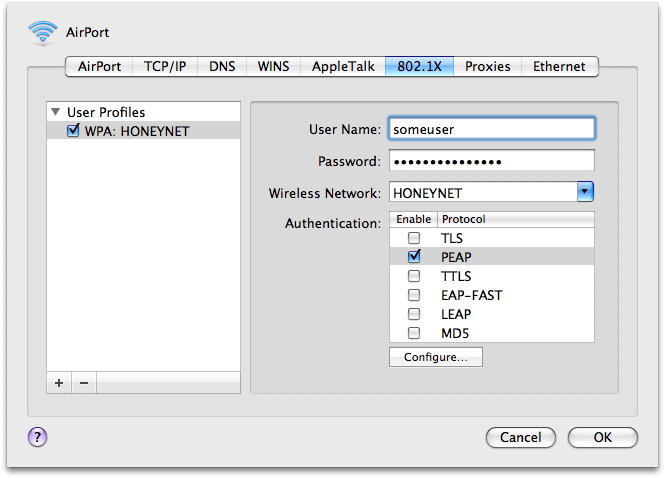Switch to the TCP/IP tab

click(x=165, y=67)
